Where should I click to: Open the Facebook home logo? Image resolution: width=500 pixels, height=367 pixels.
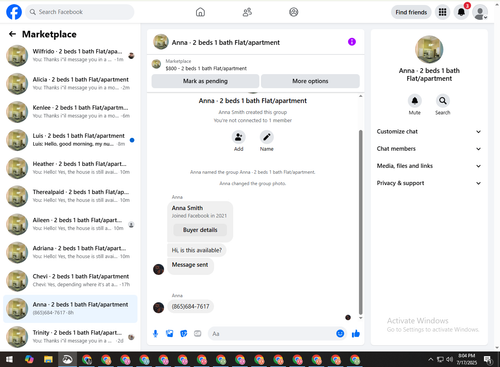14,12
